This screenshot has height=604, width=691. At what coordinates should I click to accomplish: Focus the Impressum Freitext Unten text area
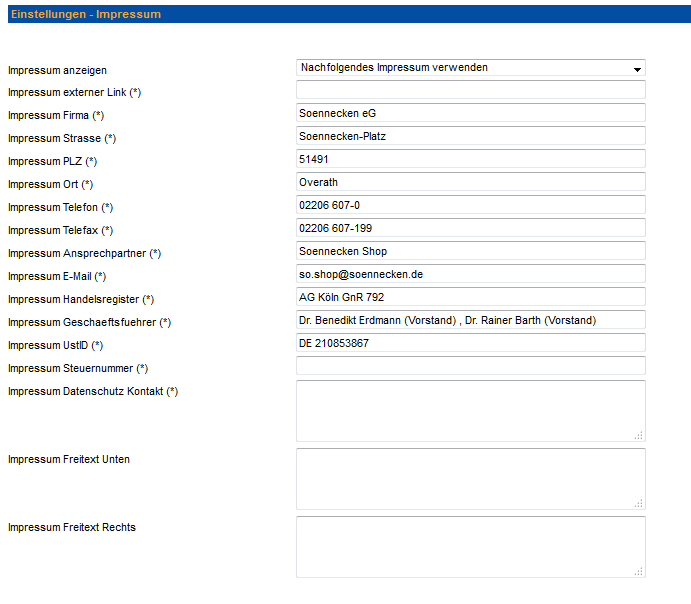click(471, 479)
